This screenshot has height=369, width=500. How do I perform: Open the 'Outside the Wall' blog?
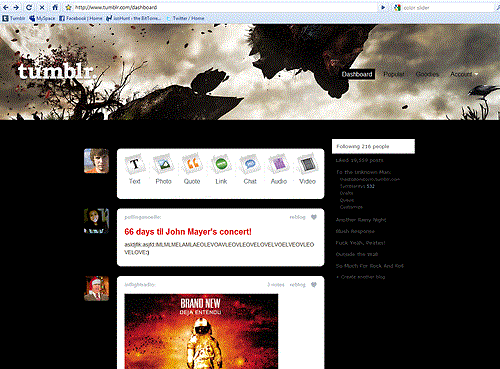click(x=357, y=254)
